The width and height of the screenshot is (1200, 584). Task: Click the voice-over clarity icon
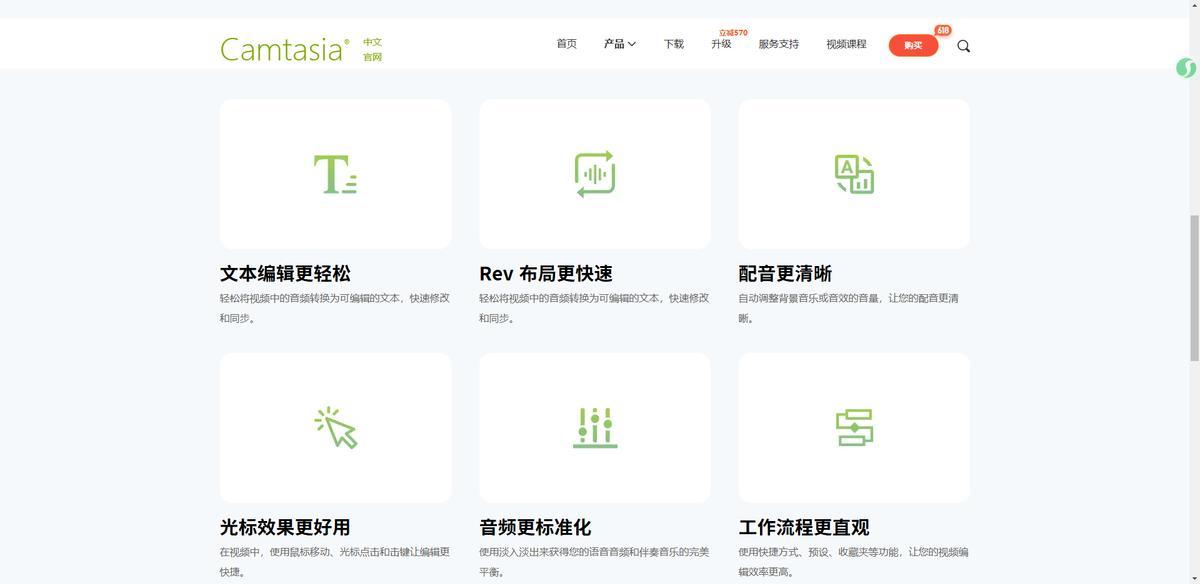tap(854, 174)
